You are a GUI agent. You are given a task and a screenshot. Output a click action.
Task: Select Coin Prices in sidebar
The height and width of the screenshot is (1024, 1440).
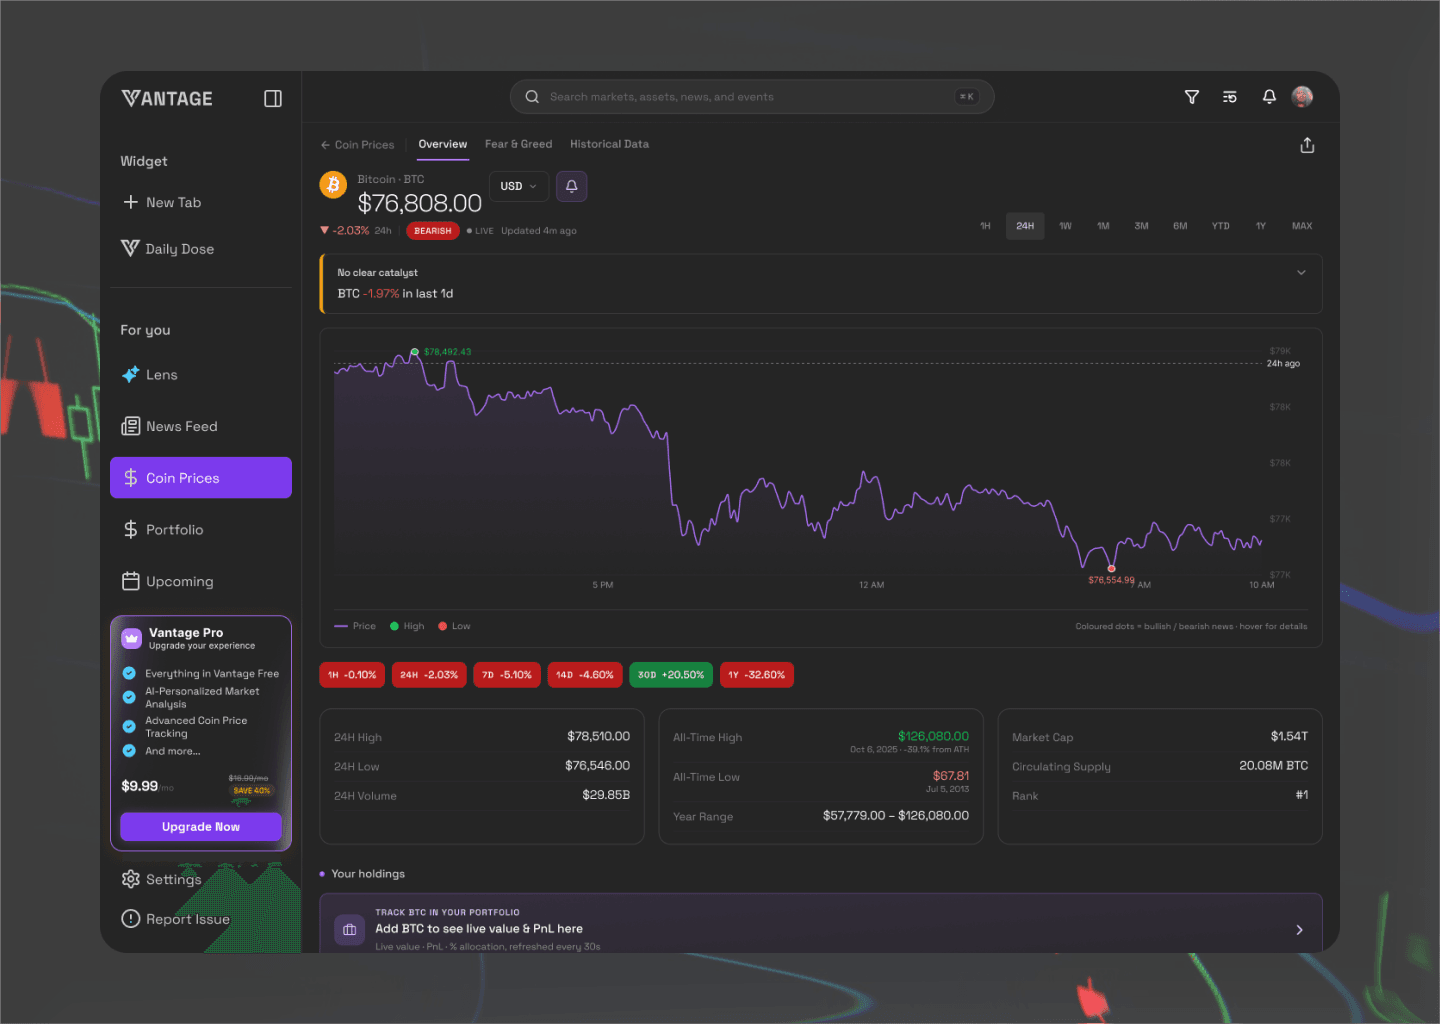[201, 478]
